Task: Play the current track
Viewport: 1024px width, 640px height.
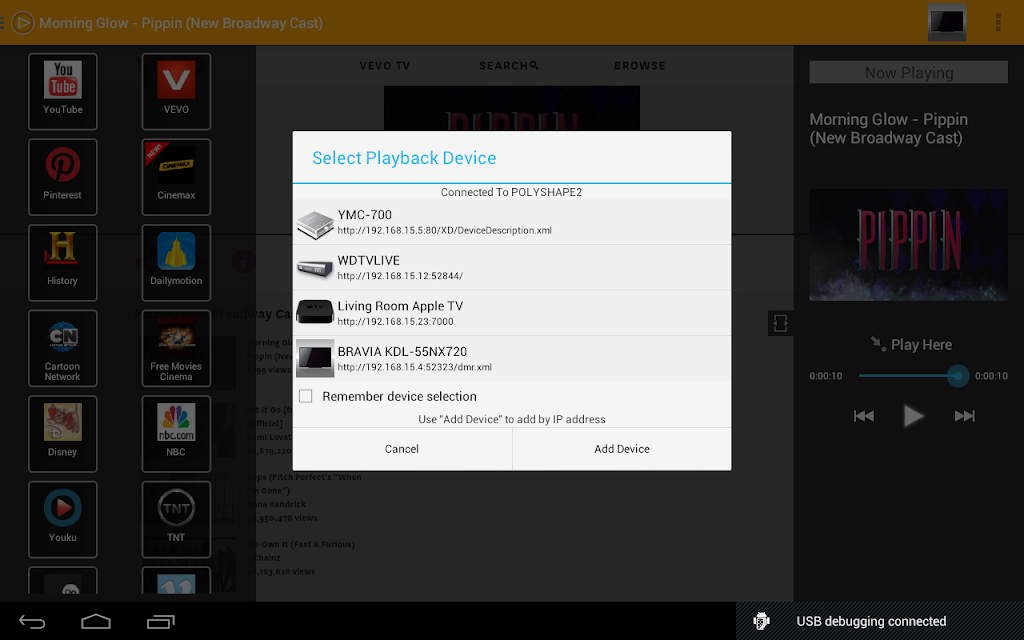Action: [x=913, y=415]
